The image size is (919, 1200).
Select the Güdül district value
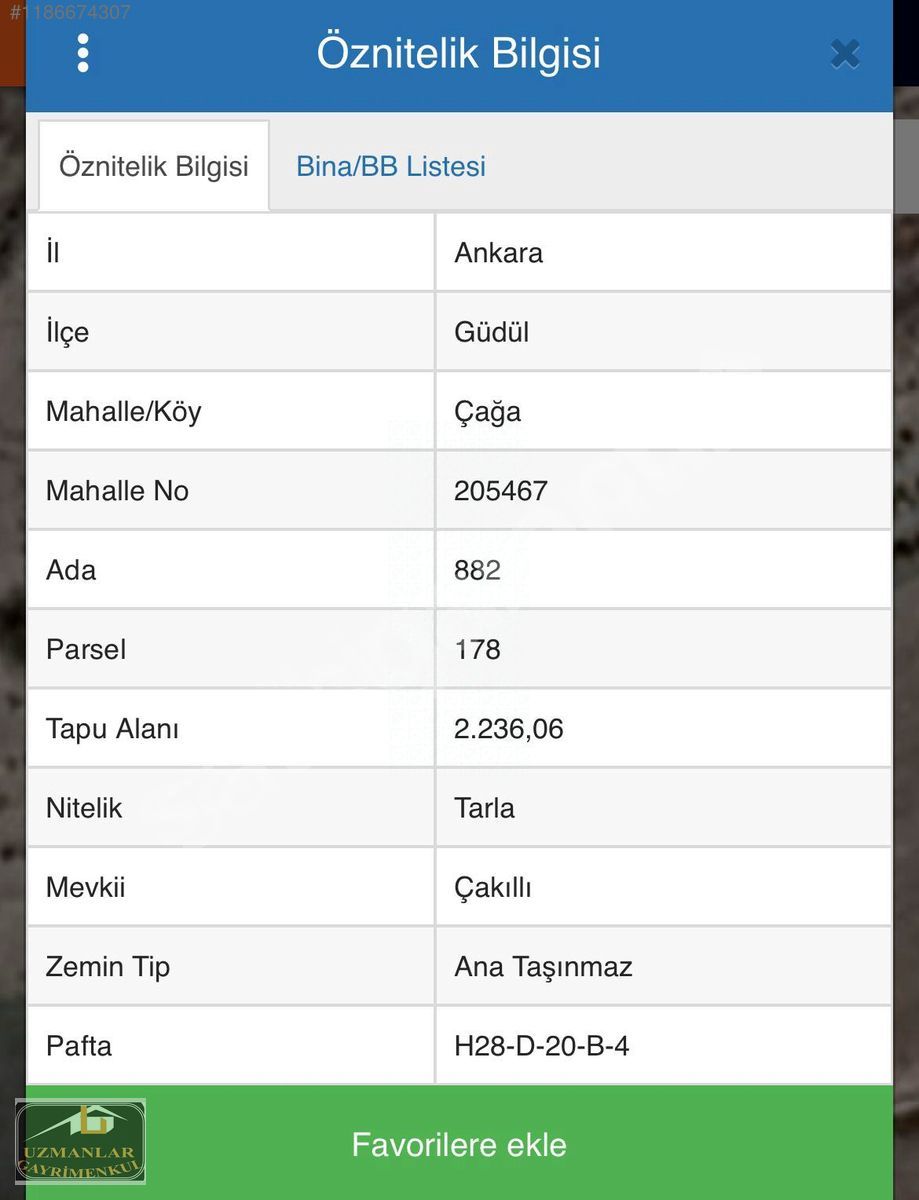click(492, 332)
